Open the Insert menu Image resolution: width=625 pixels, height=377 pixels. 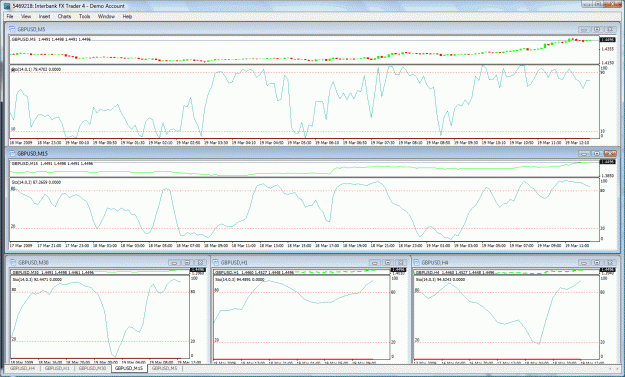(44, 16)
